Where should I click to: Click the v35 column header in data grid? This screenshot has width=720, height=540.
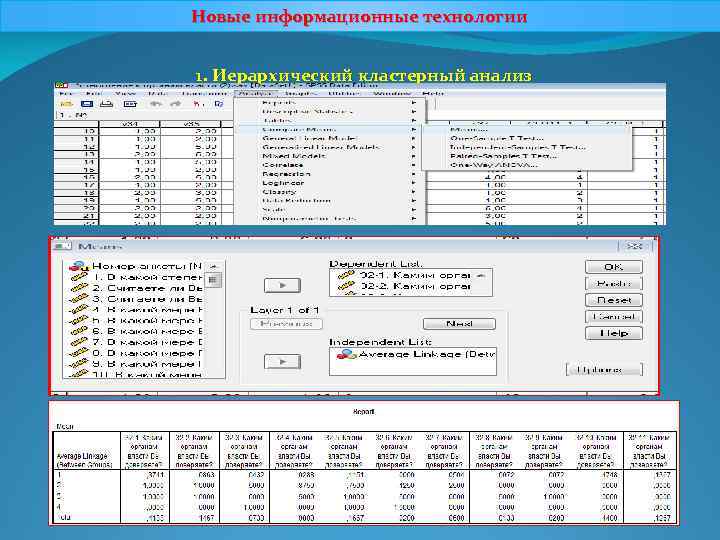[x=190, y=124]
